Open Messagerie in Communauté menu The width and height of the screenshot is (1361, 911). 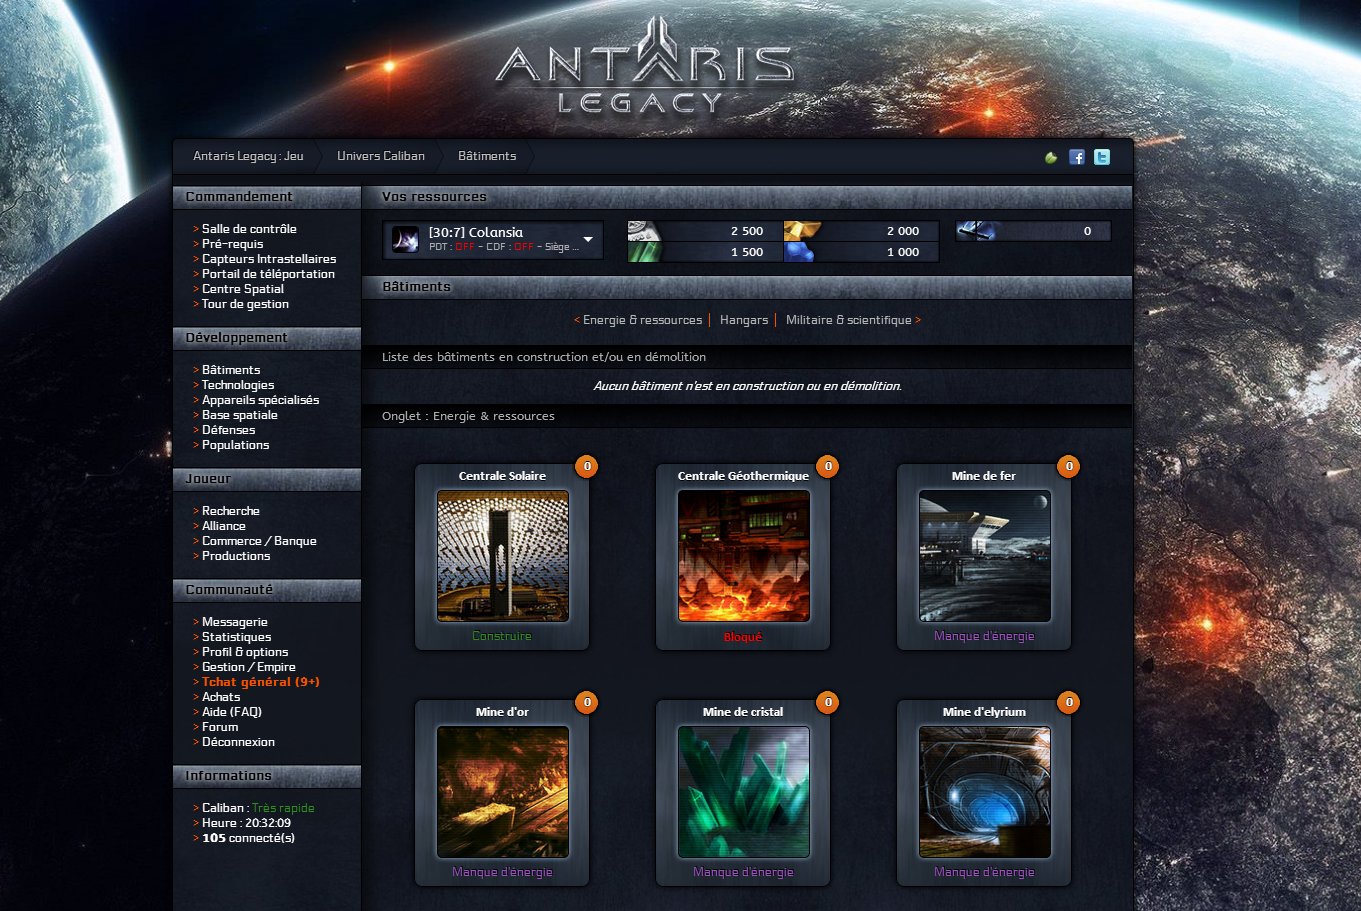(x=235, y=622)
